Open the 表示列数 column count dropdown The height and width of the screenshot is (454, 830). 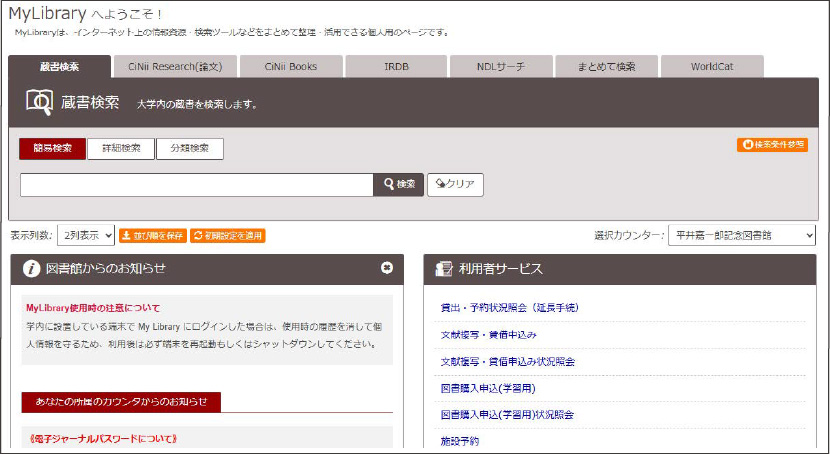click(86, 236)
